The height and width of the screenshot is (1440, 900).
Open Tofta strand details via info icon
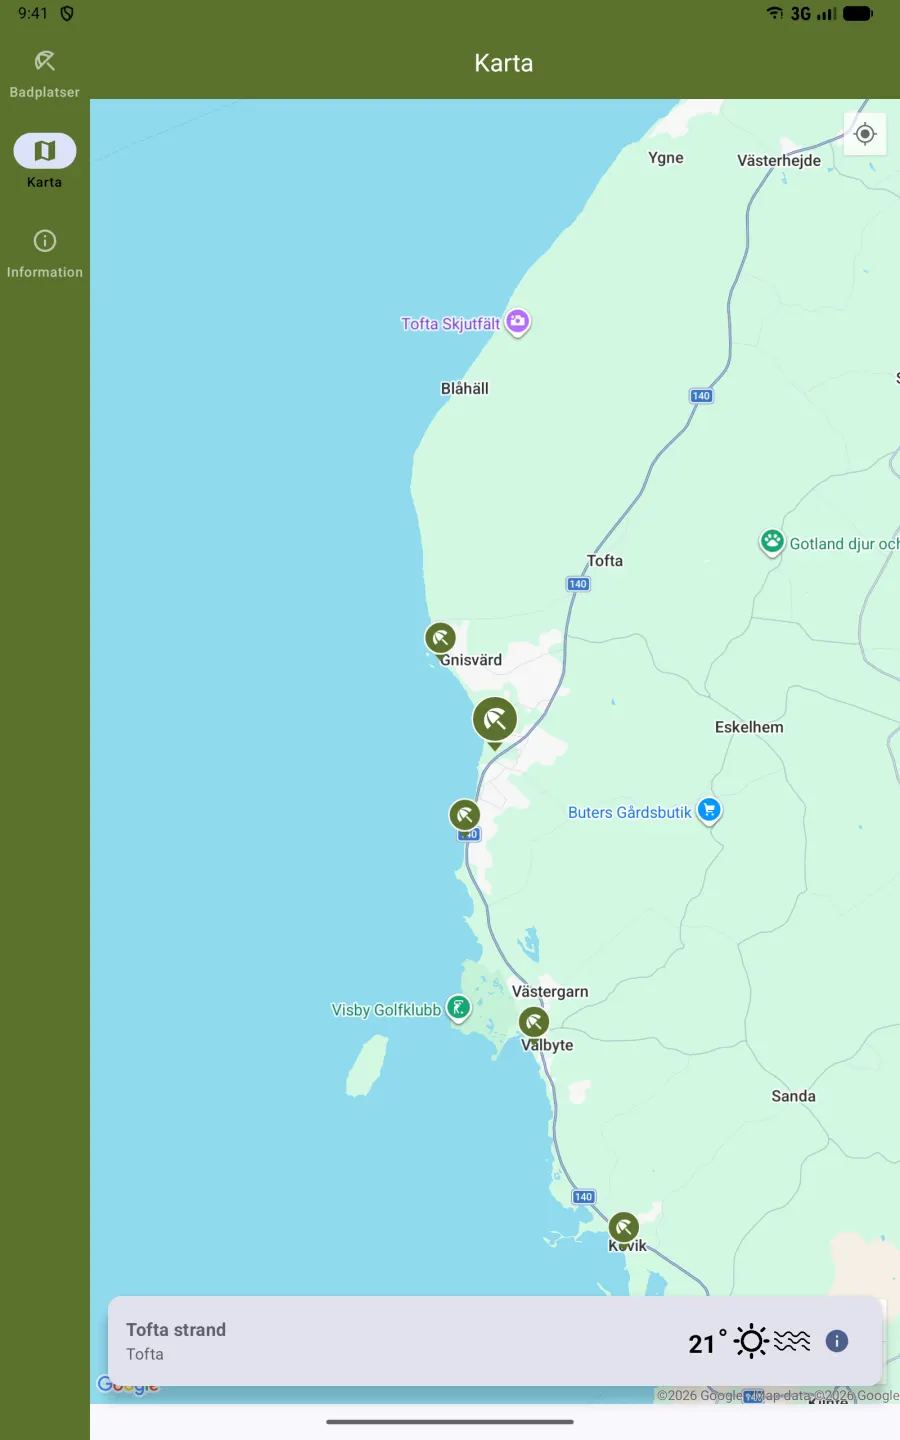tap(837, 1341)
